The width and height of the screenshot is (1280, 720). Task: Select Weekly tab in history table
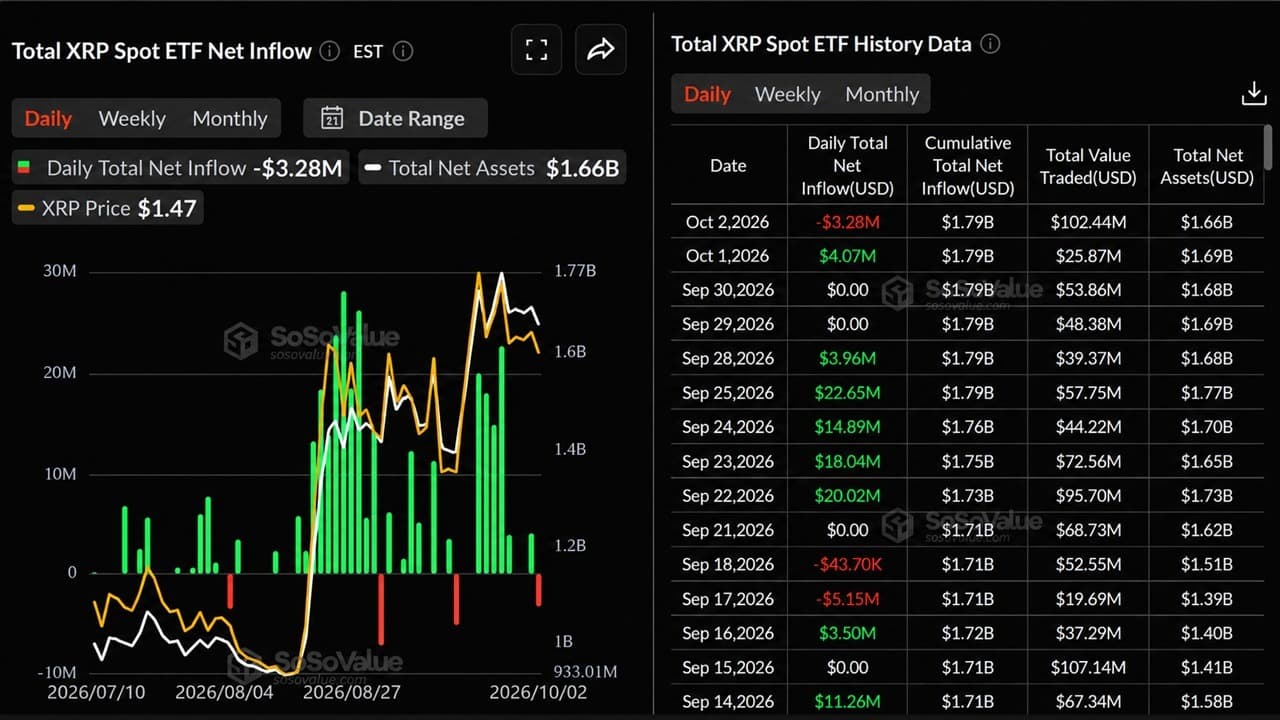[x=787, y=94]
